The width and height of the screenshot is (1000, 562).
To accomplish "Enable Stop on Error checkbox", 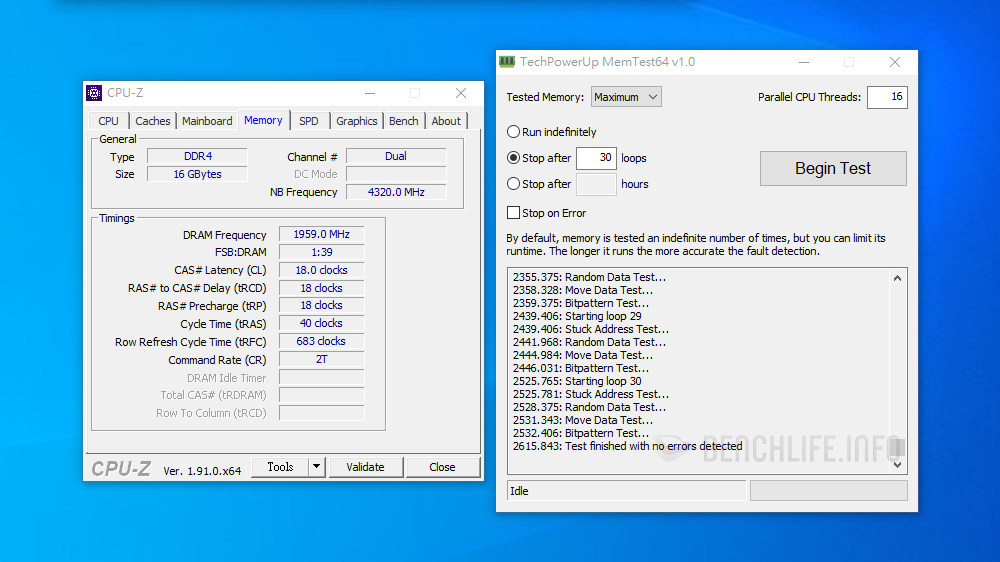I will point(514,213).
